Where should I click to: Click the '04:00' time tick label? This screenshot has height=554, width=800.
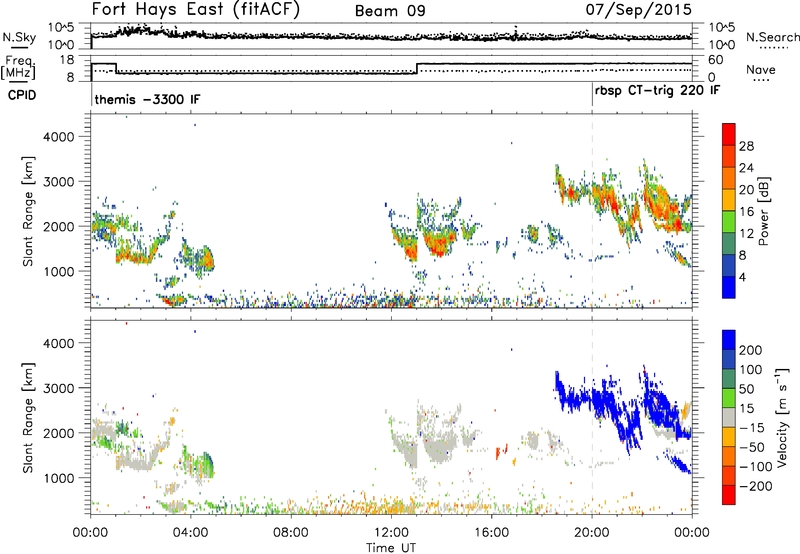pos(191,533)
